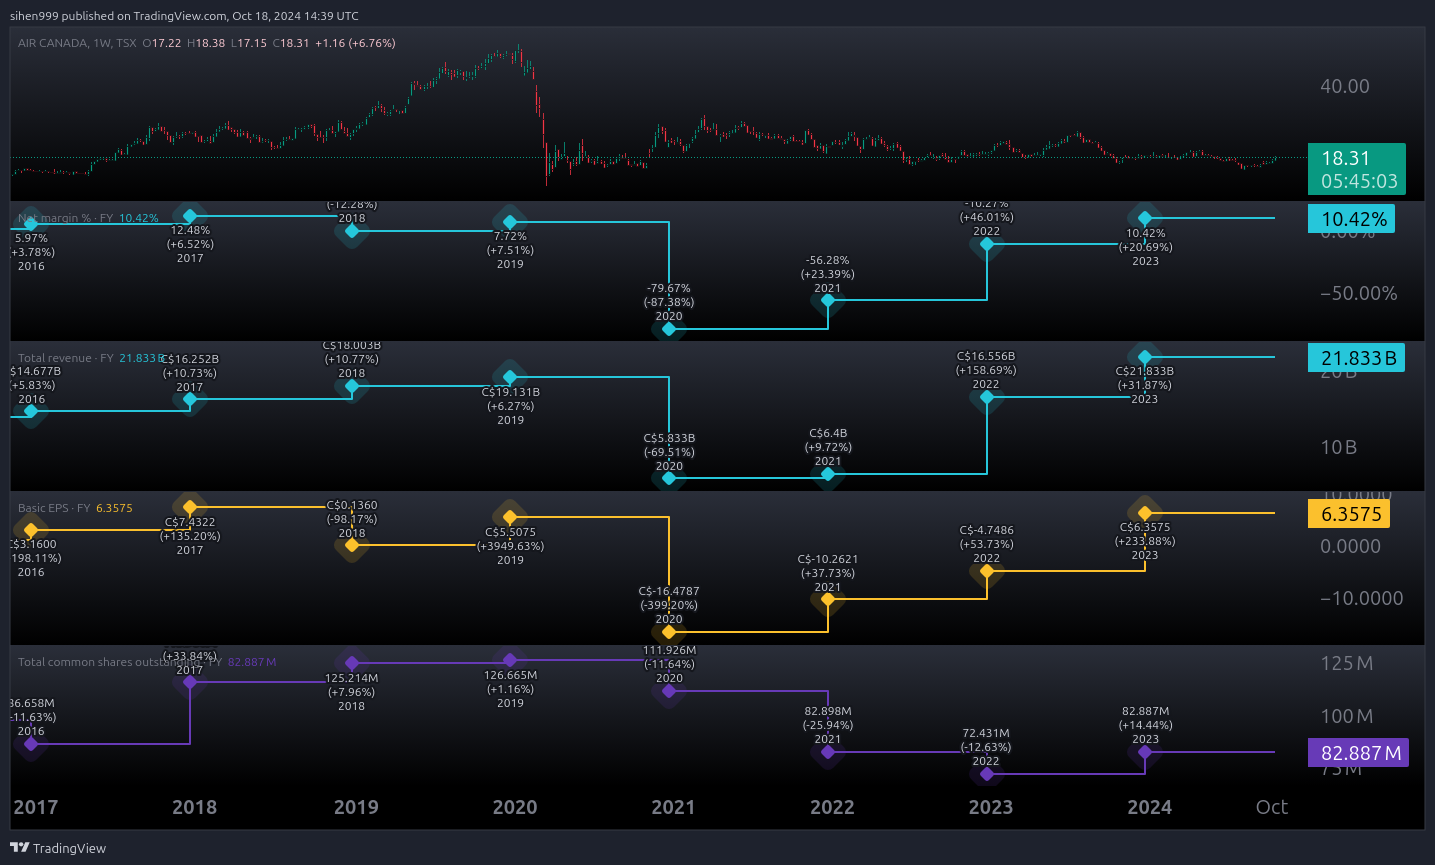Viewport: 1435px width, 865px height.
Task: Click the 2019 EPS diamond at C$5.5075
Action: coord(510,517)
